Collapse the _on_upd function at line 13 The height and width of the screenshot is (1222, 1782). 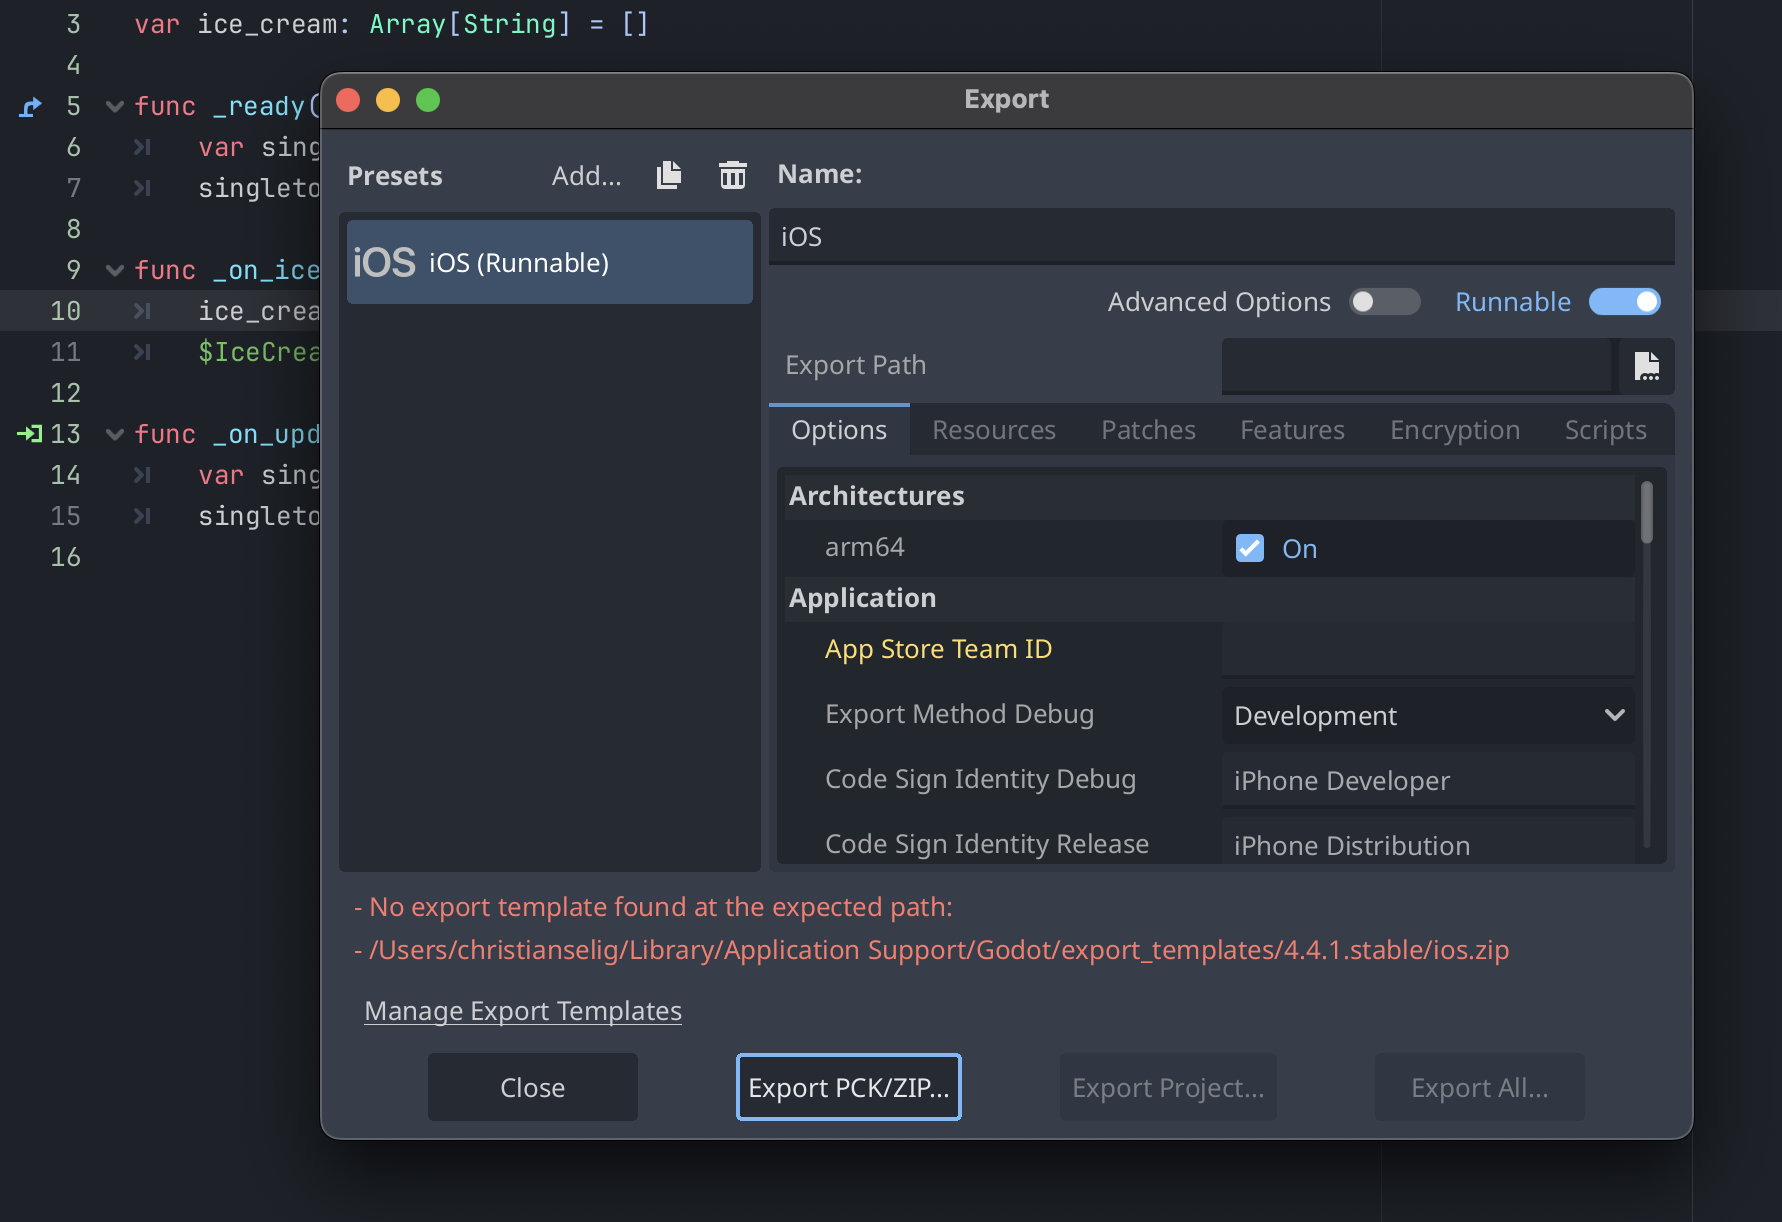(x=115, y=435)
